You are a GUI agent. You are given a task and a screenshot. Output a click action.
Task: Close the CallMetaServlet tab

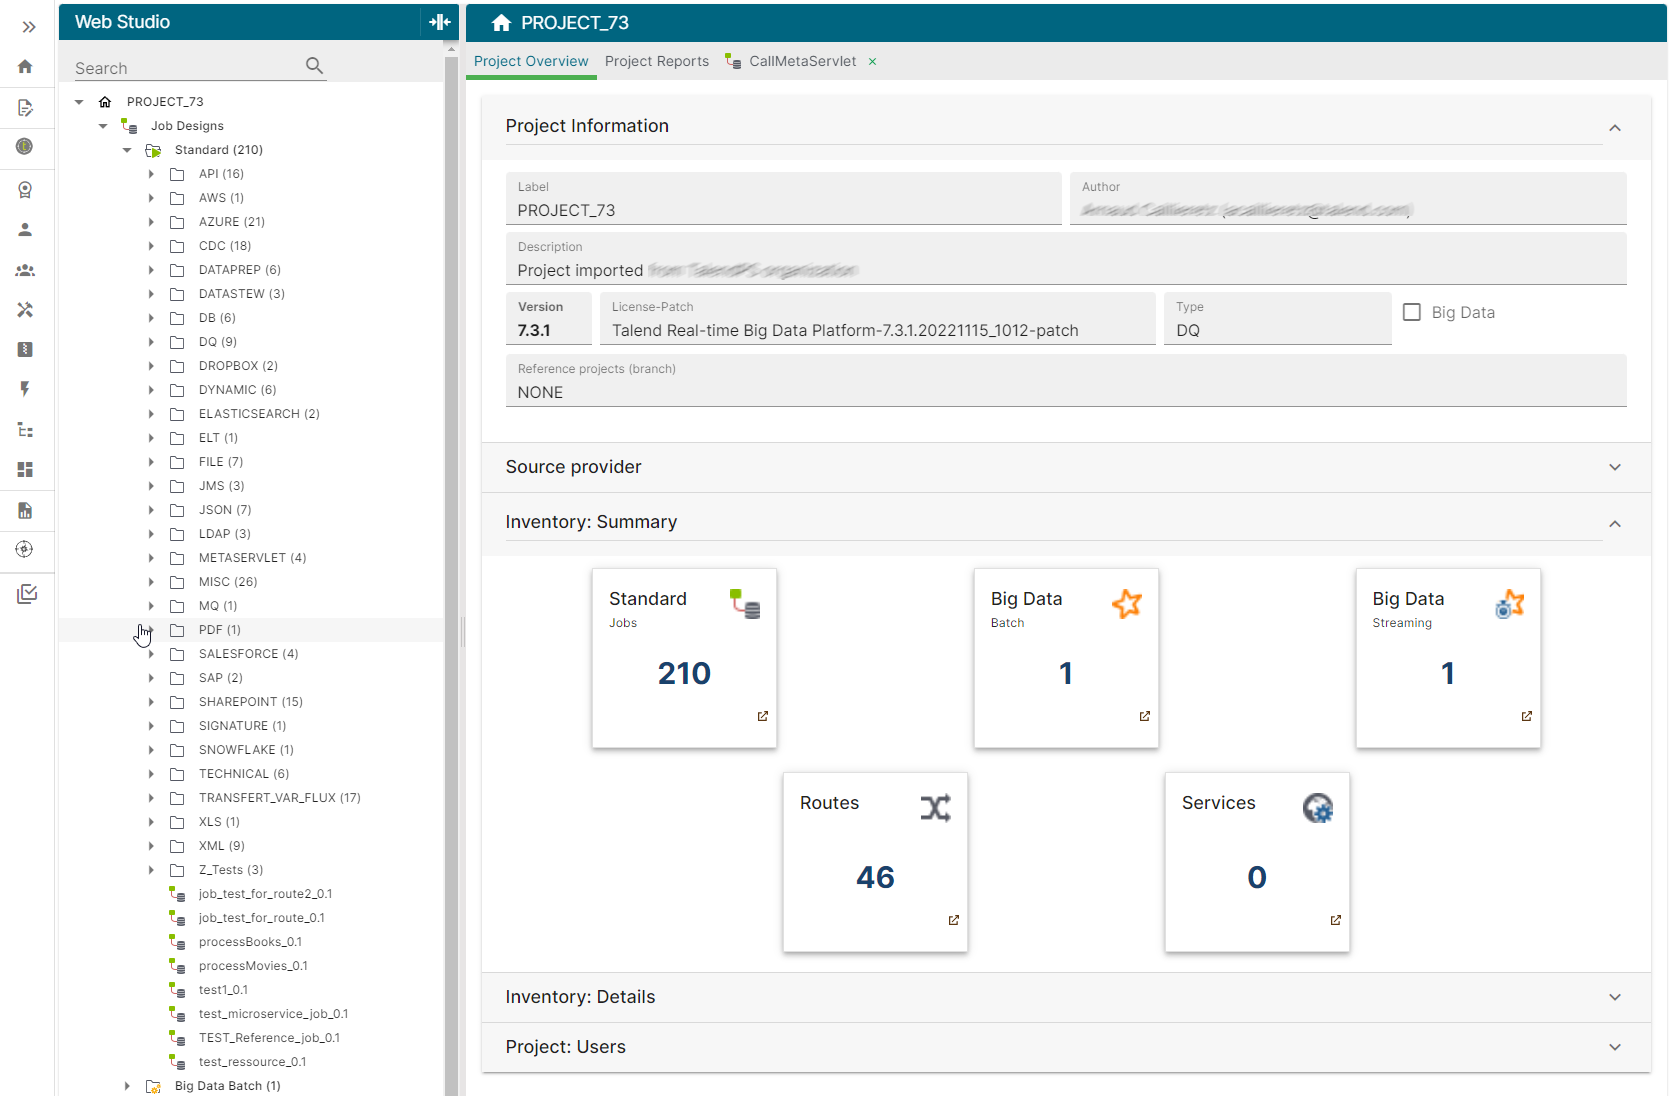[x=872, y=62]
